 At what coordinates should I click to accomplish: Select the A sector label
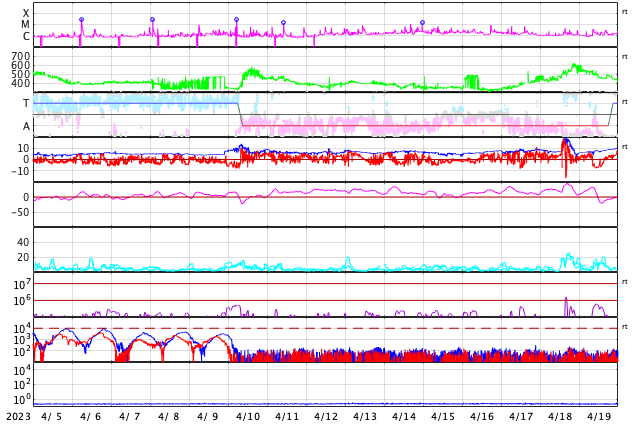[x=26, y=126]
